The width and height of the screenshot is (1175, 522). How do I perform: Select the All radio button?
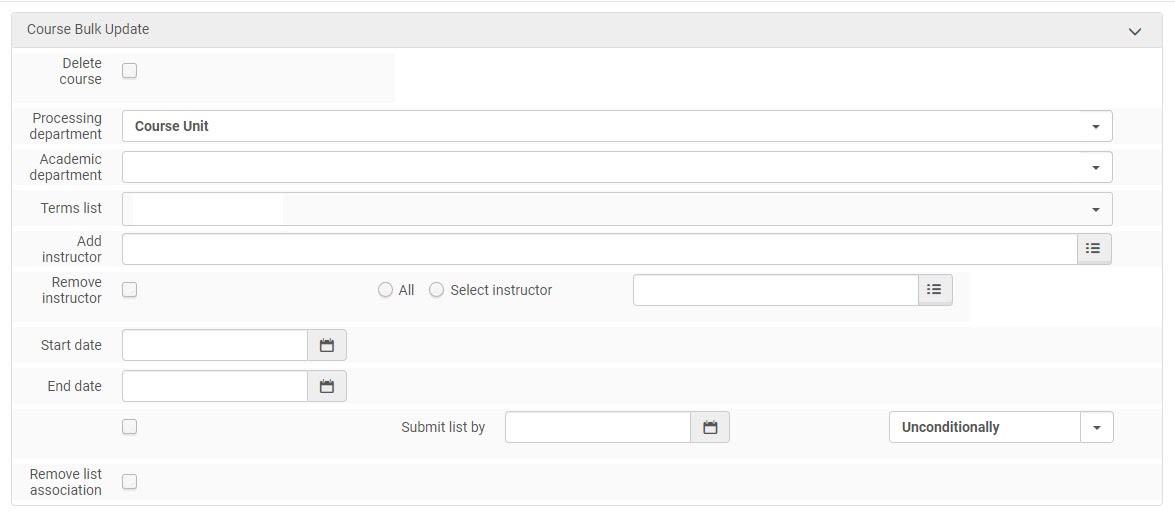click(385, 290)
